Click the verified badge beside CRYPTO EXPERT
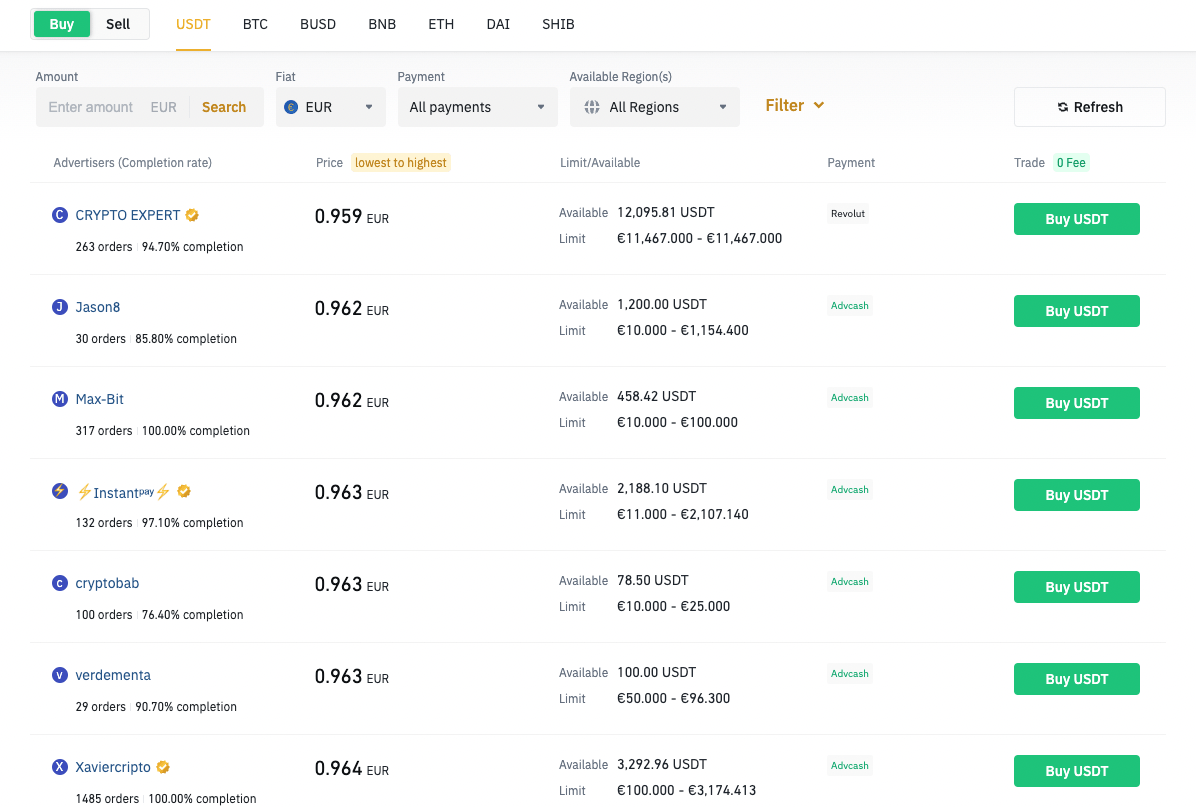The height and width of the screenshot is (807, 1196). pyautogui.click(x=192, y=215)
